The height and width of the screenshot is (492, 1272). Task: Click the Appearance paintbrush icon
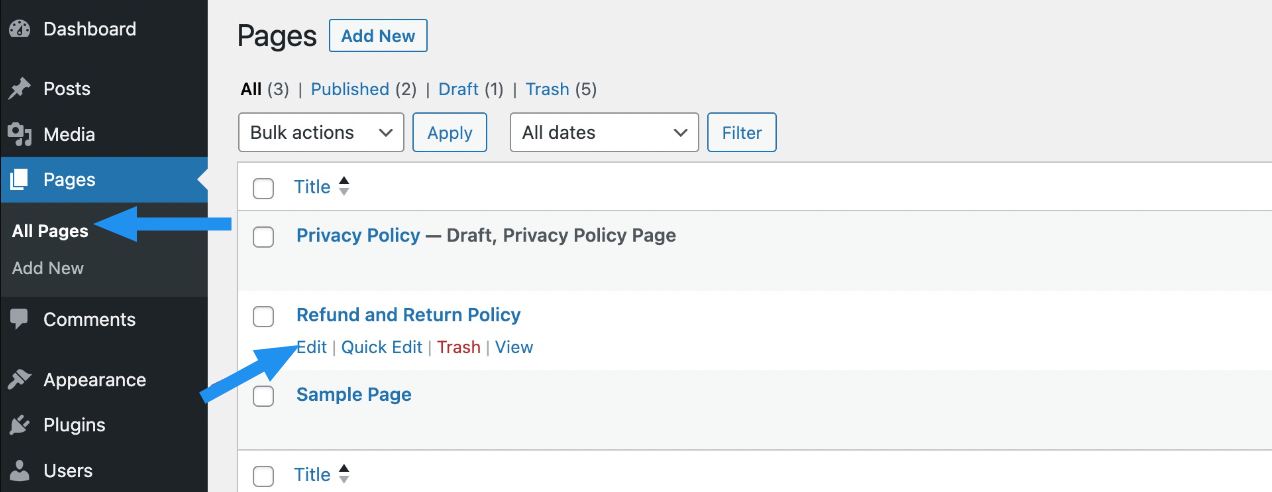[19, 380]
